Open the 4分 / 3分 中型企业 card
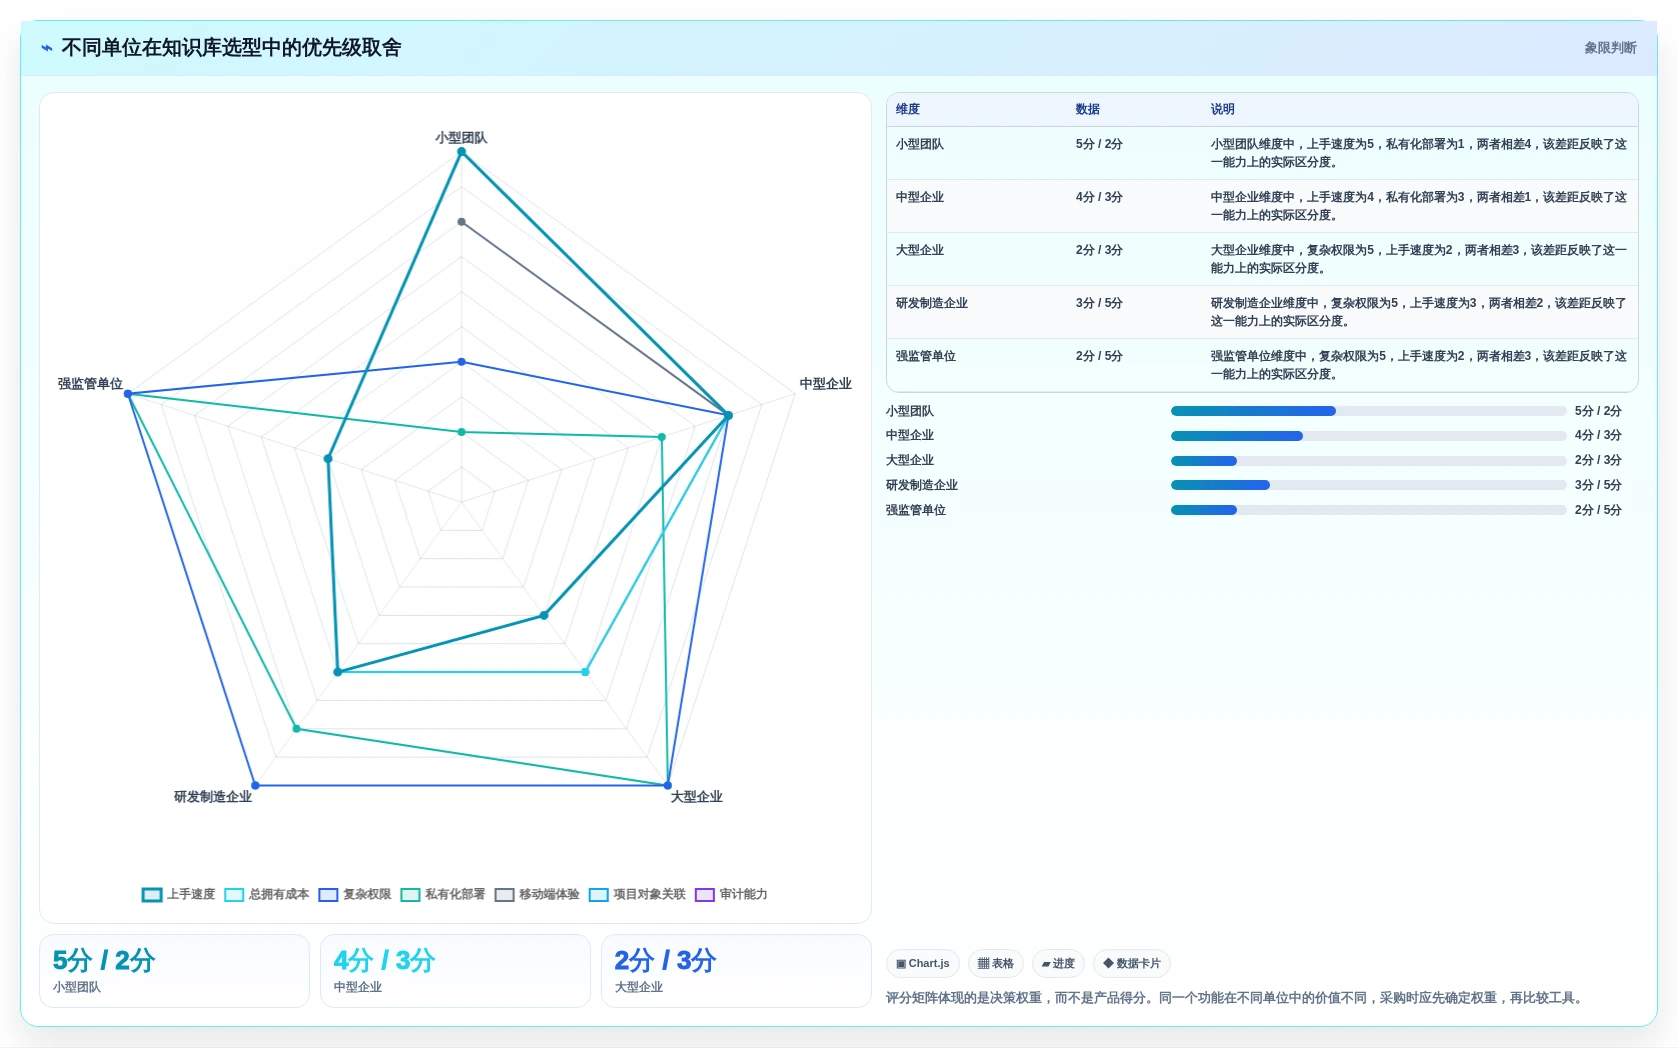 [x=455, y=971]
